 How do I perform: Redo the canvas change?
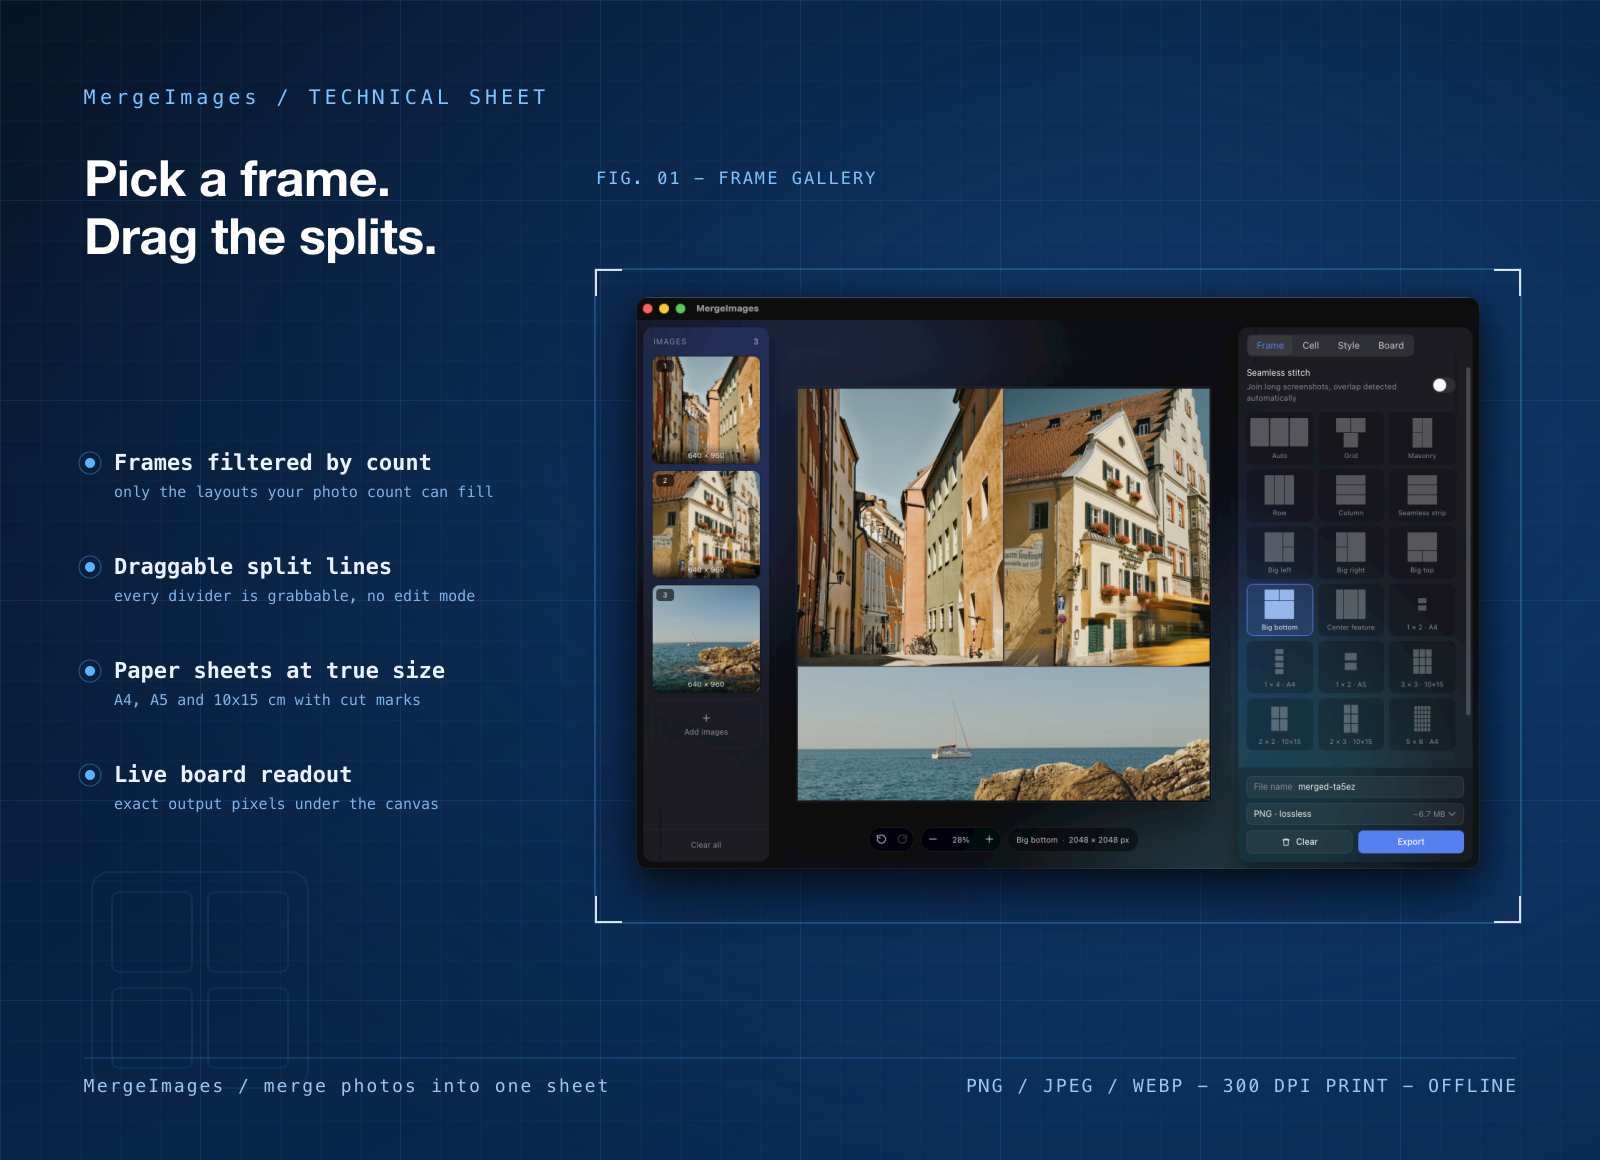tap(902, 839)
